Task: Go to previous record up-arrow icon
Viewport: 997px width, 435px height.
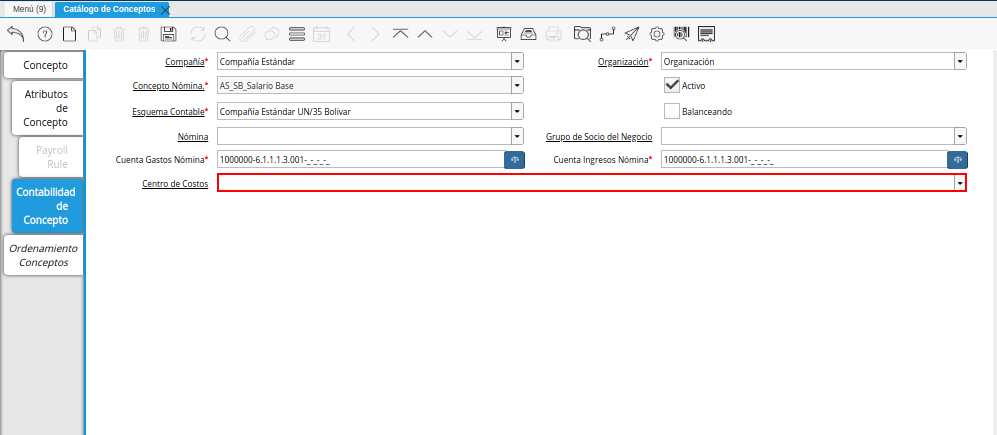Action: click(425, 34)
